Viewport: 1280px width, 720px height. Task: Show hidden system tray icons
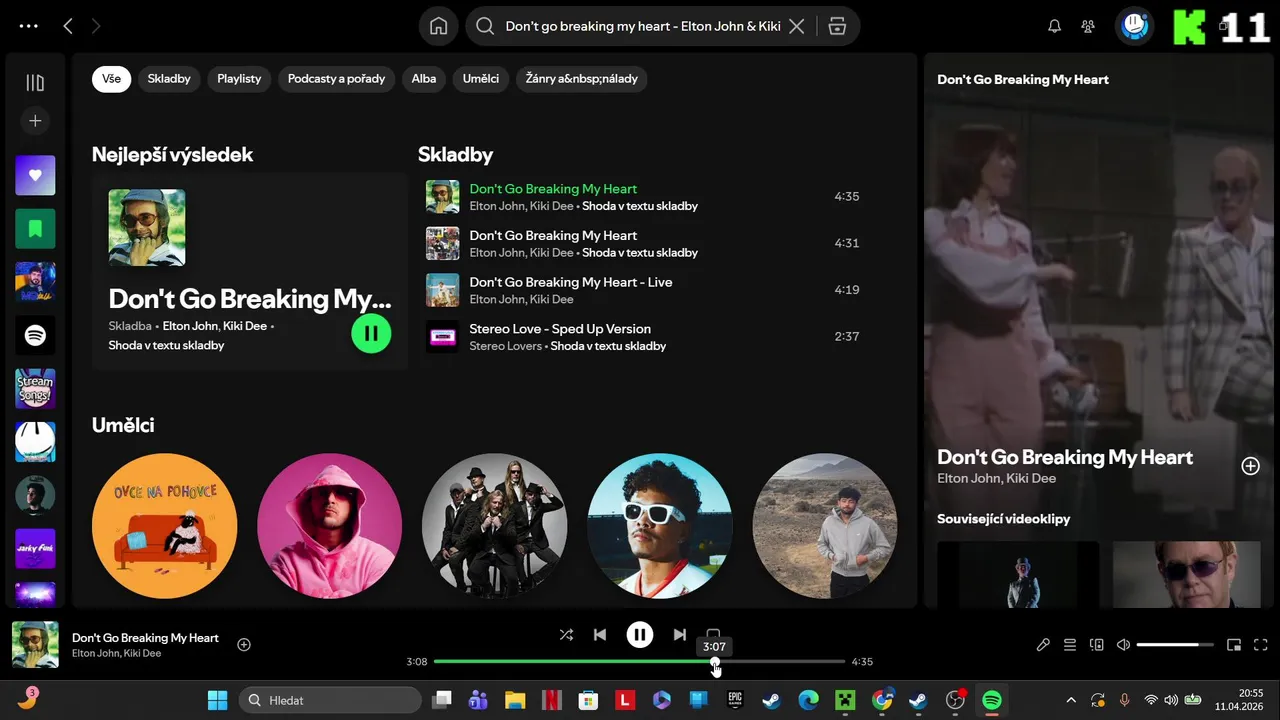point(1071,700)
